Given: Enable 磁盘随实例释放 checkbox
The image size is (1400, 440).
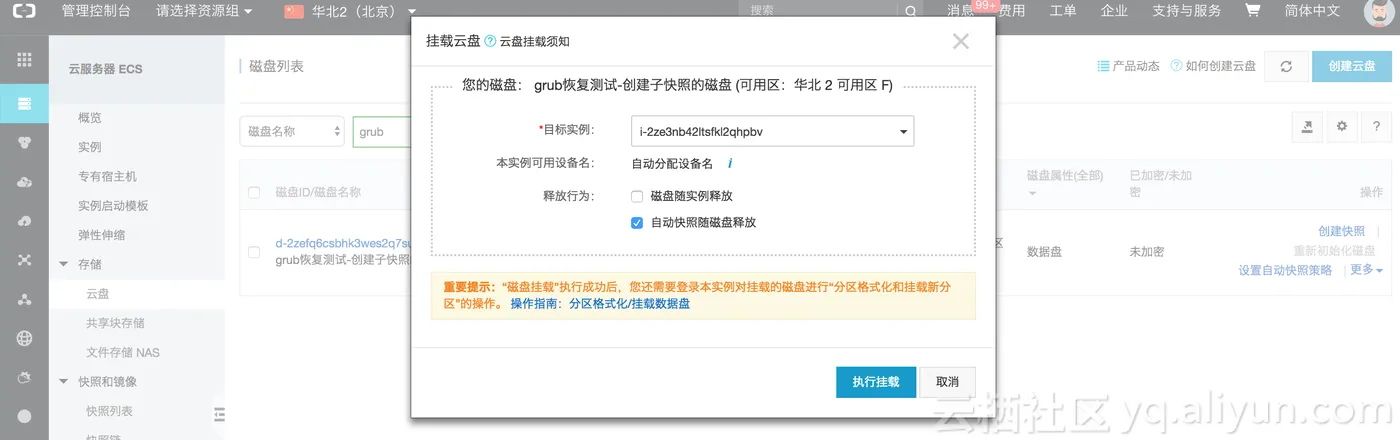Looking at the screenshot, I should 637,196.
